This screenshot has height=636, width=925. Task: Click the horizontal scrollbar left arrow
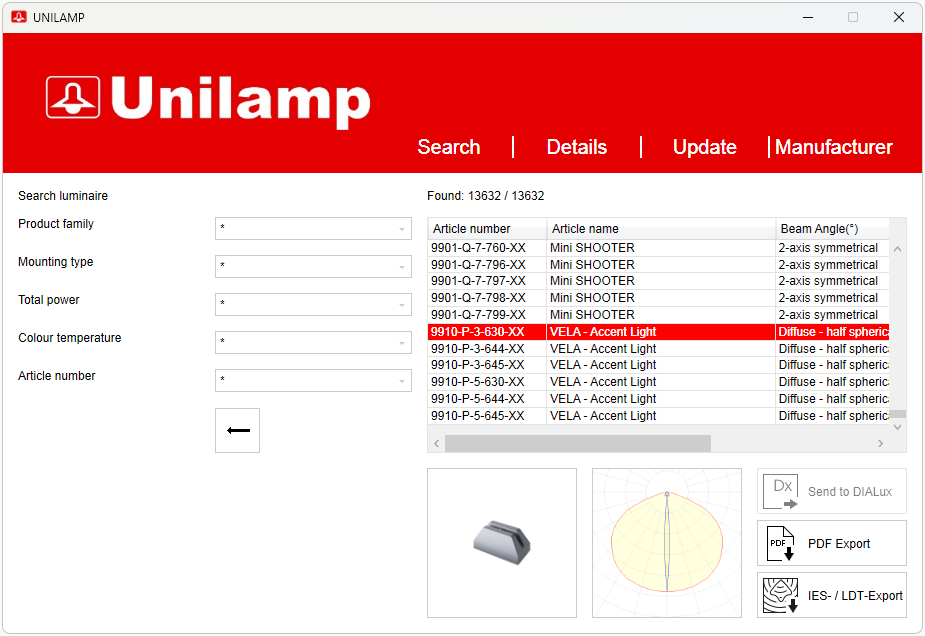437,444
